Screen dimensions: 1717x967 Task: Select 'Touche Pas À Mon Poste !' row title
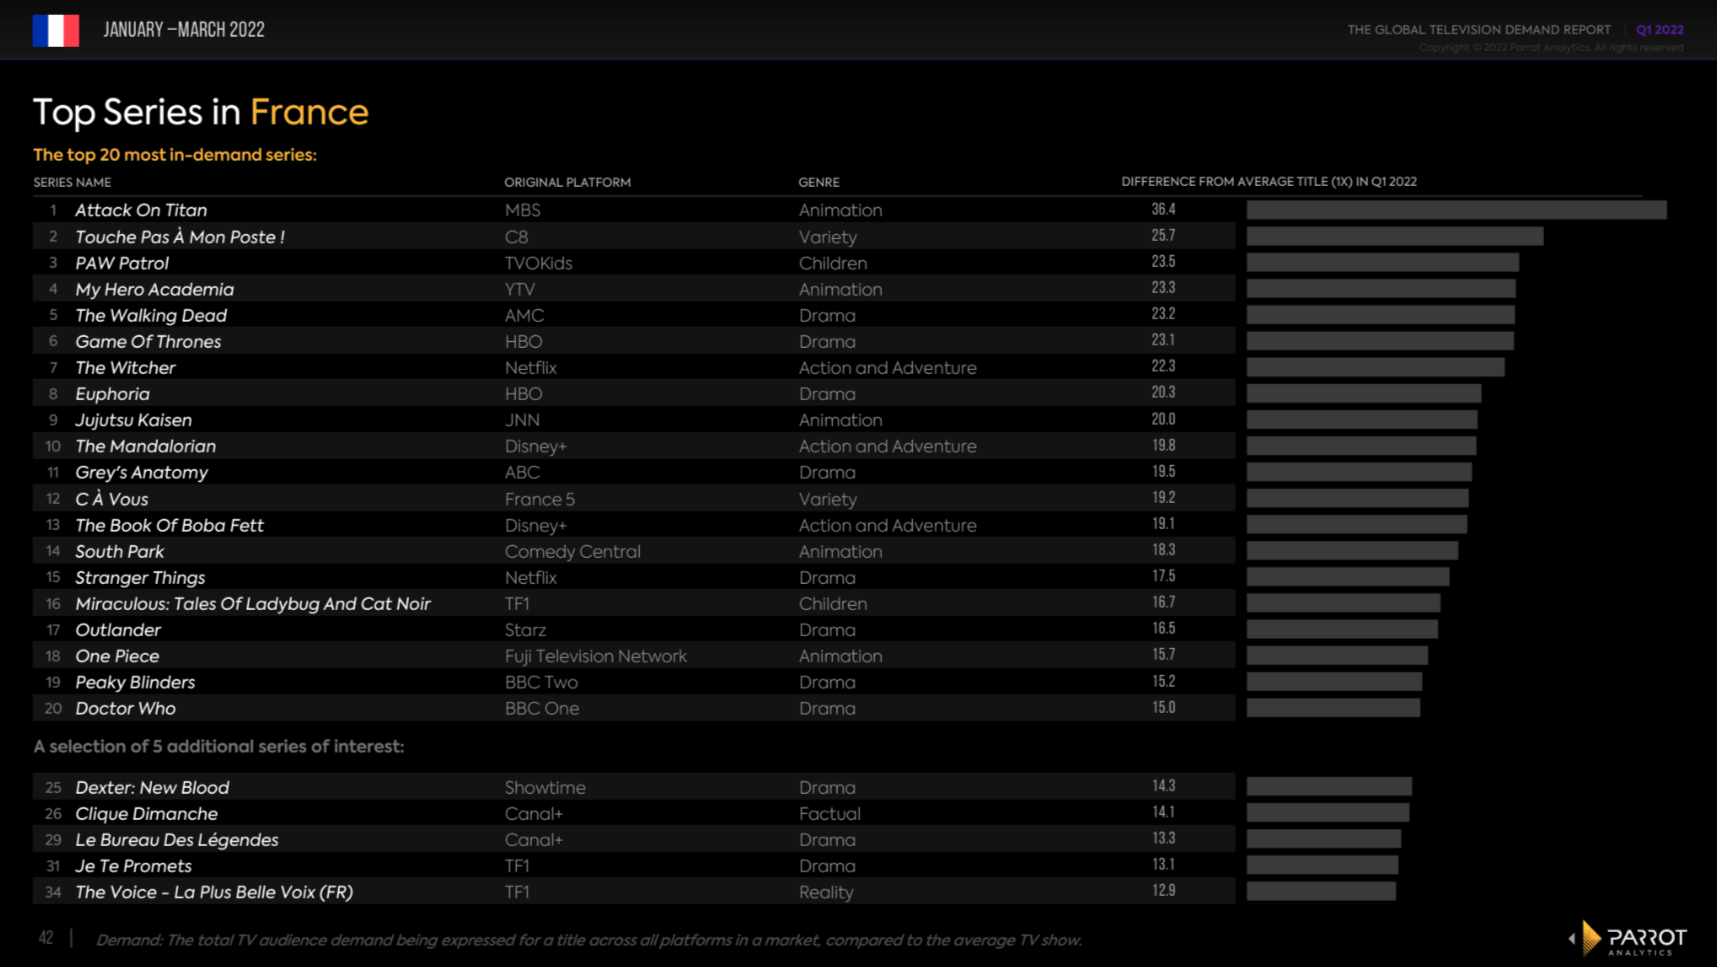click(180, 237)
